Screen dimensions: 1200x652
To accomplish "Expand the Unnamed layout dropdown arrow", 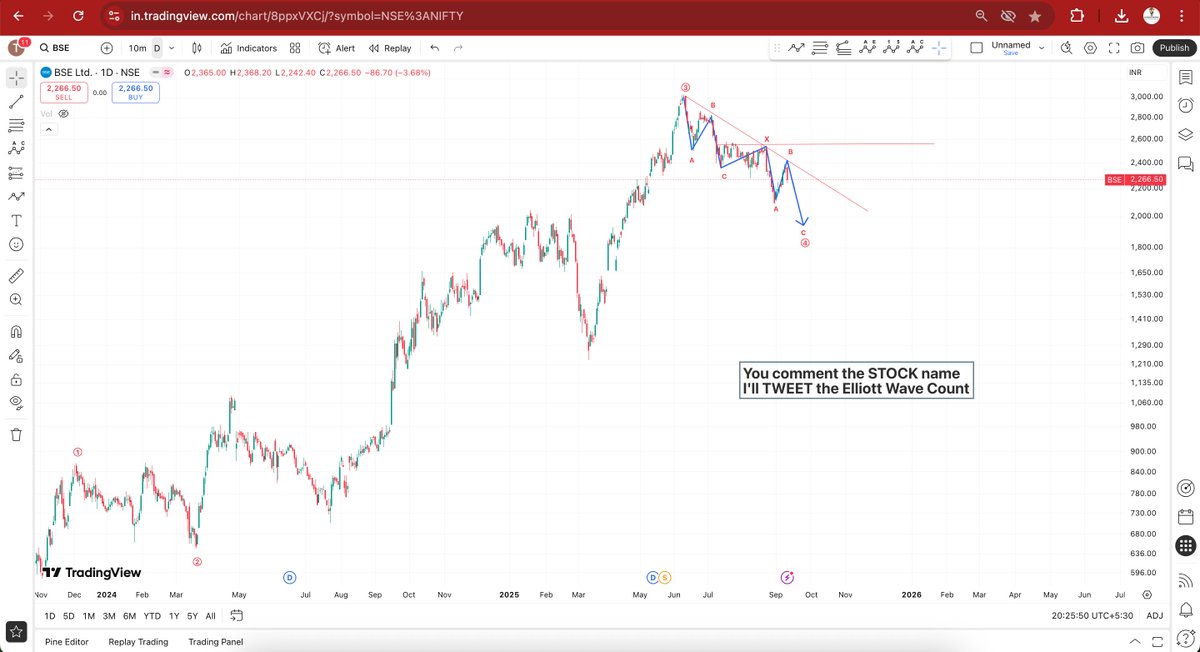I will tap(1041, 47).
